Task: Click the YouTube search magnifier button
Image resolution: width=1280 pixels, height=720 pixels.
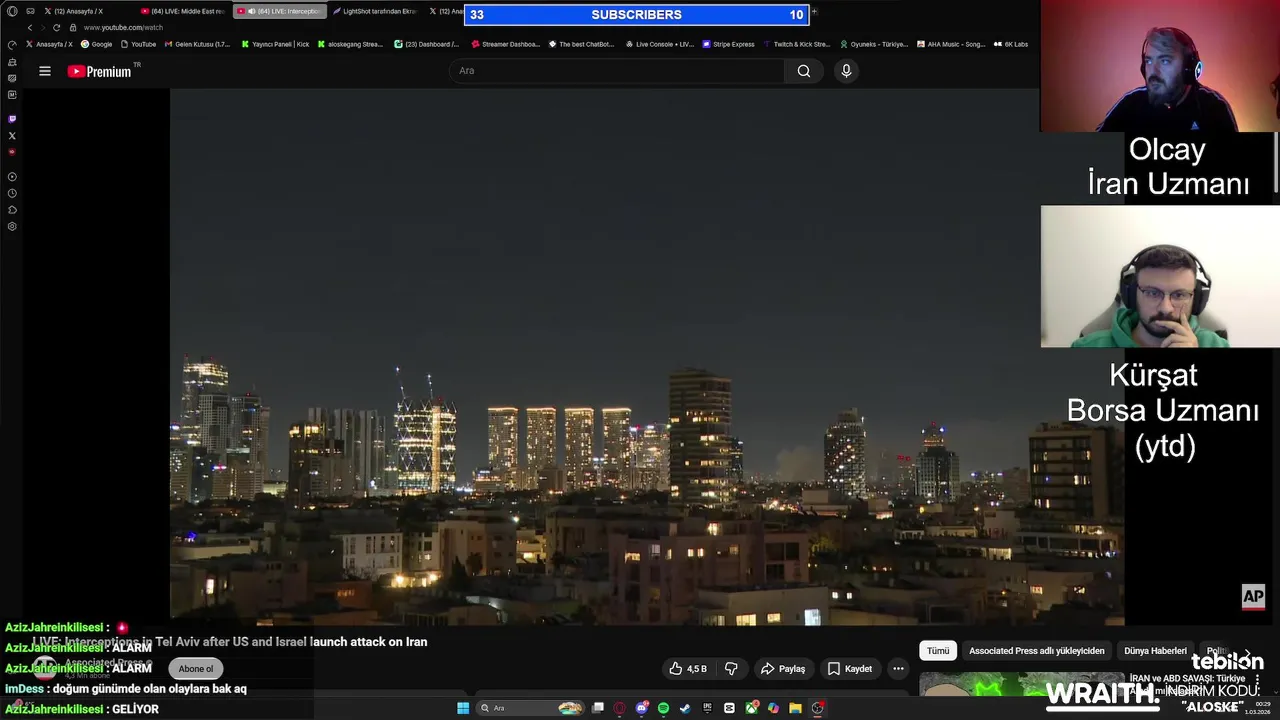Action: 804,71
